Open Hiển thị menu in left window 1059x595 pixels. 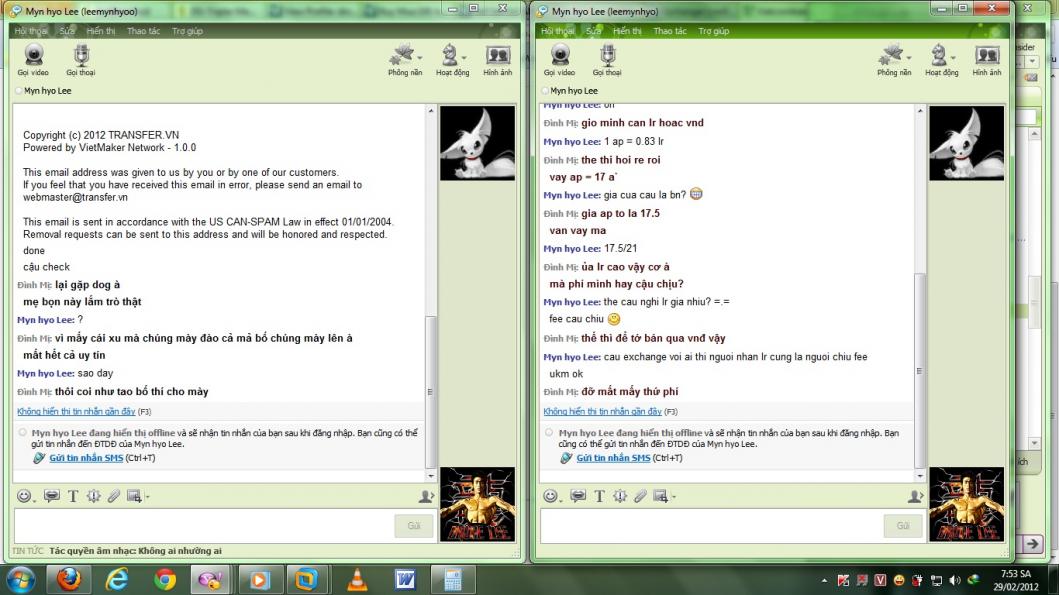tap(101, 31)
